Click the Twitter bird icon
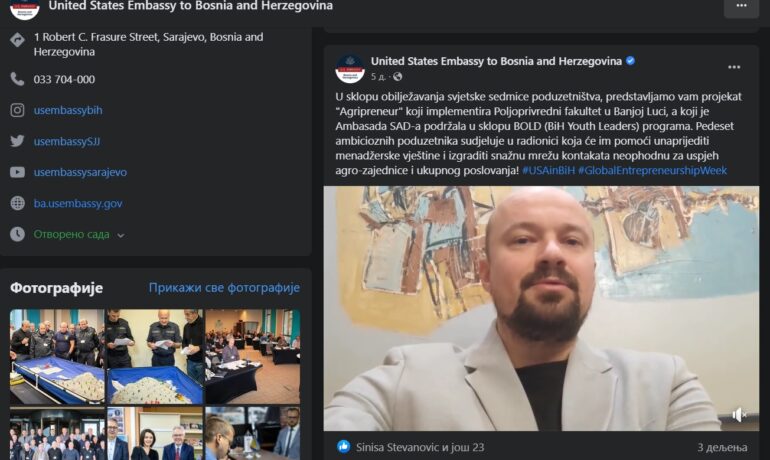 pyautogui.click(x=17, y=141)
